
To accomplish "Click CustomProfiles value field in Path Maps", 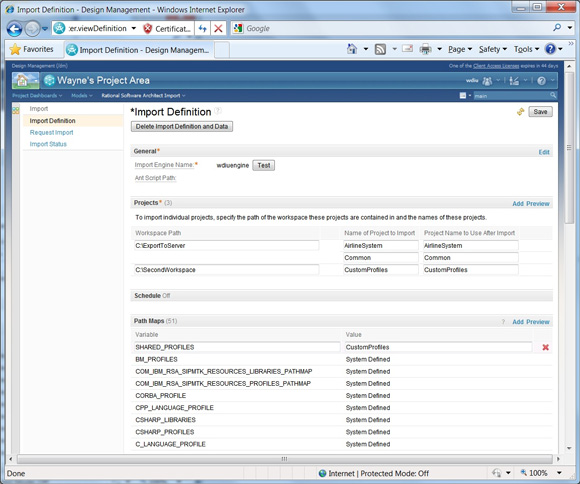I will 438,347.
